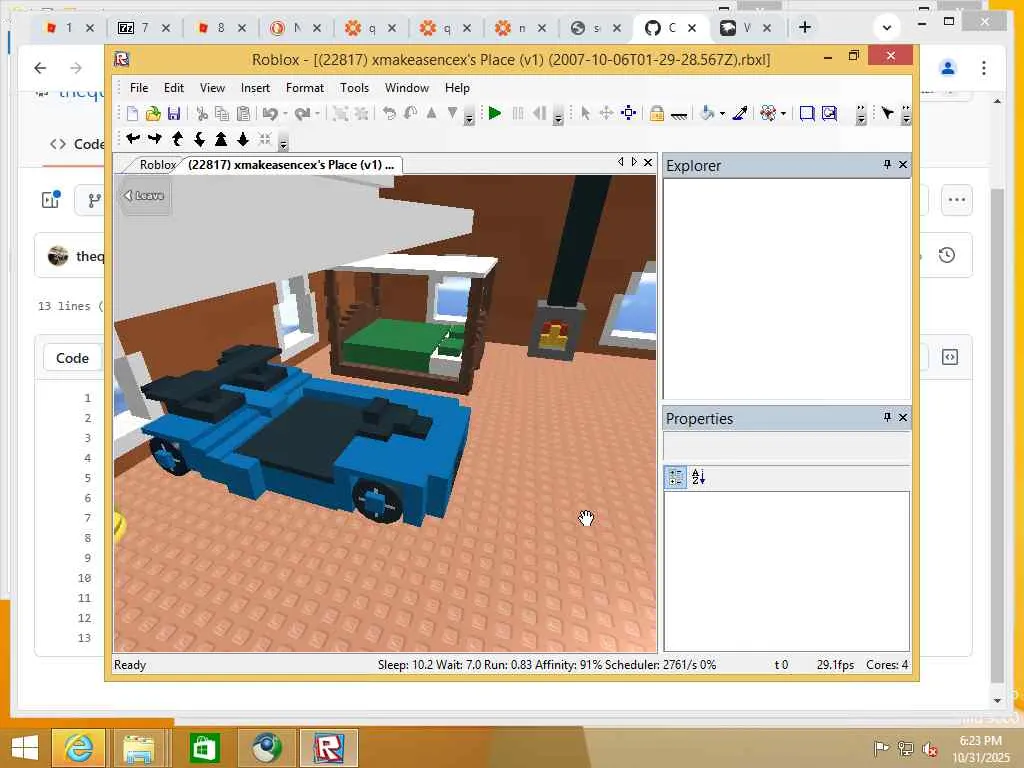Open Windows Store from taskbar
This screenshot has width=1024, height=768.
[x=204, y=748]
